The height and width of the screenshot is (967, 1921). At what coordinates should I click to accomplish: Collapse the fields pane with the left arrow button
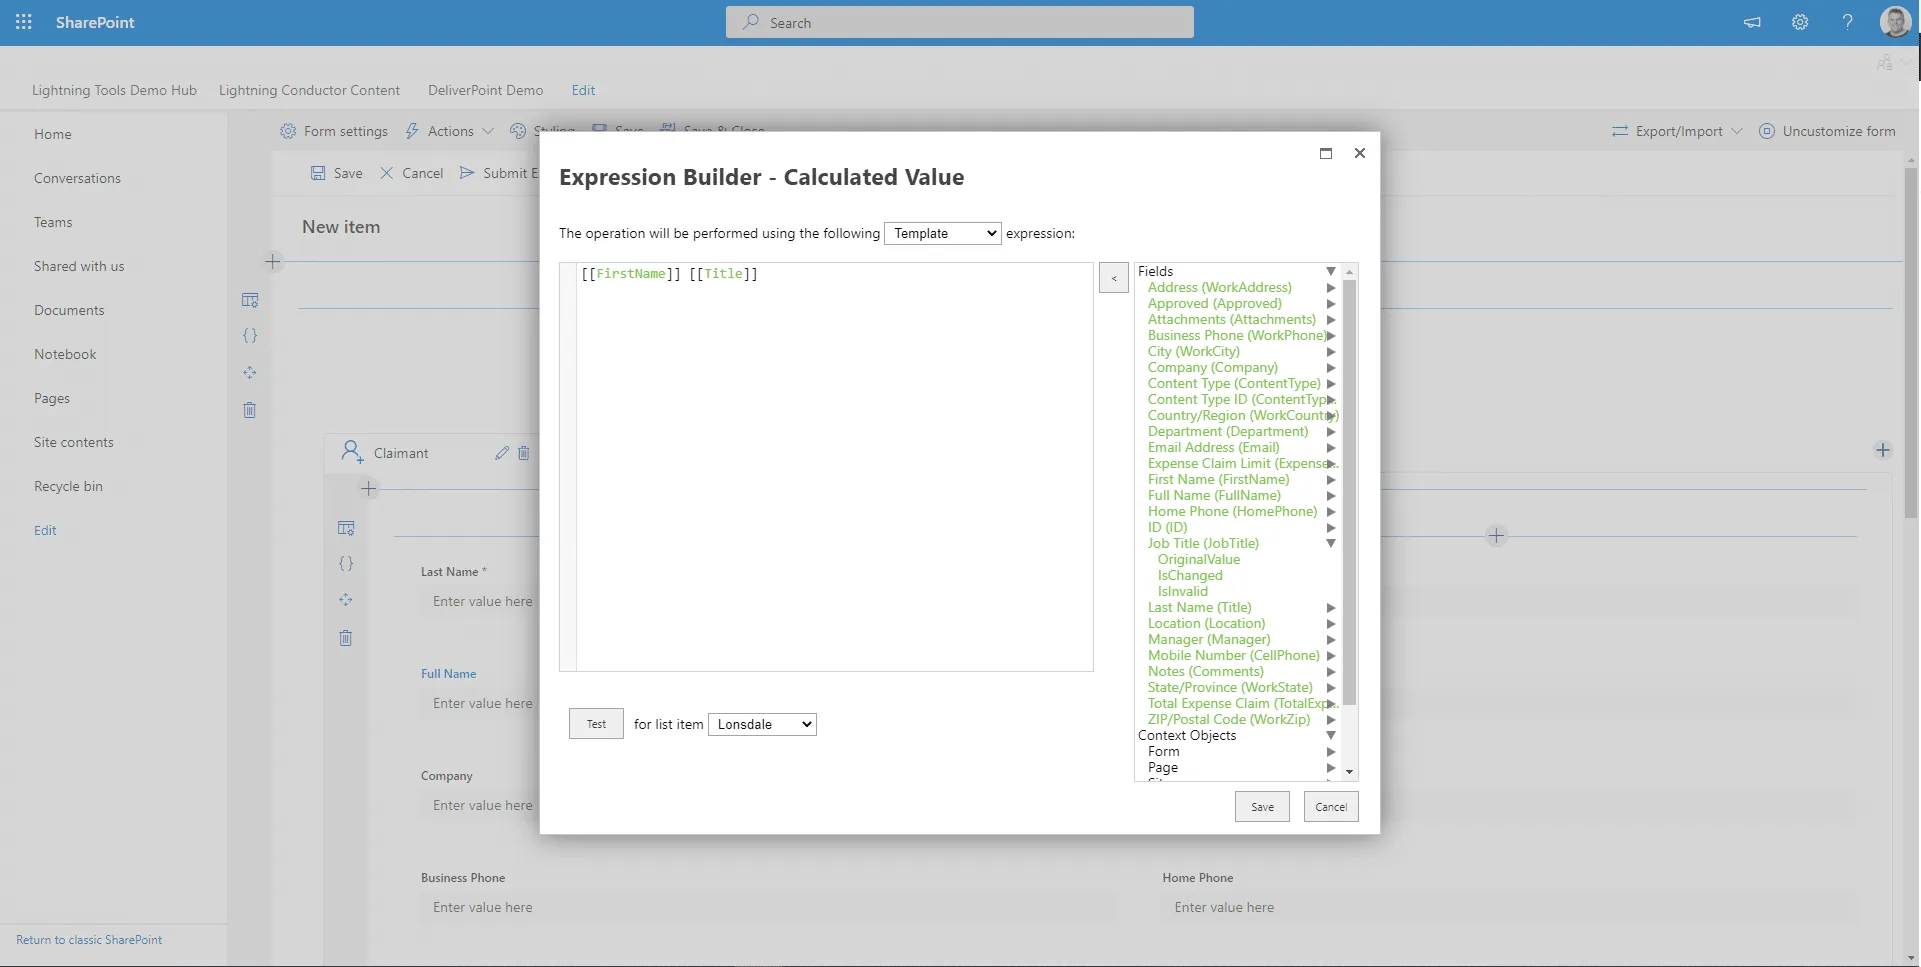[x=1113, y=277]
